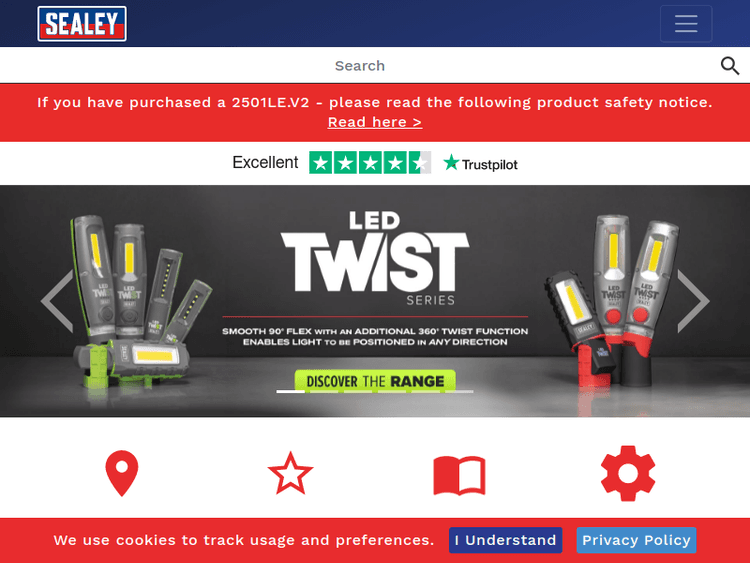Click the red open book icon

point(459,475)
